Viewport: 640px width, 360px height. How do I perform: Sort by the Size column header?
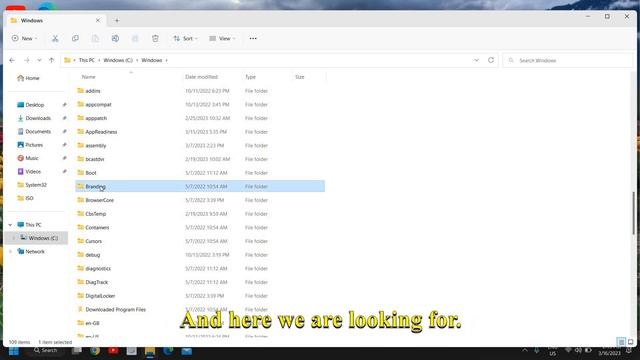pos(300,77)
